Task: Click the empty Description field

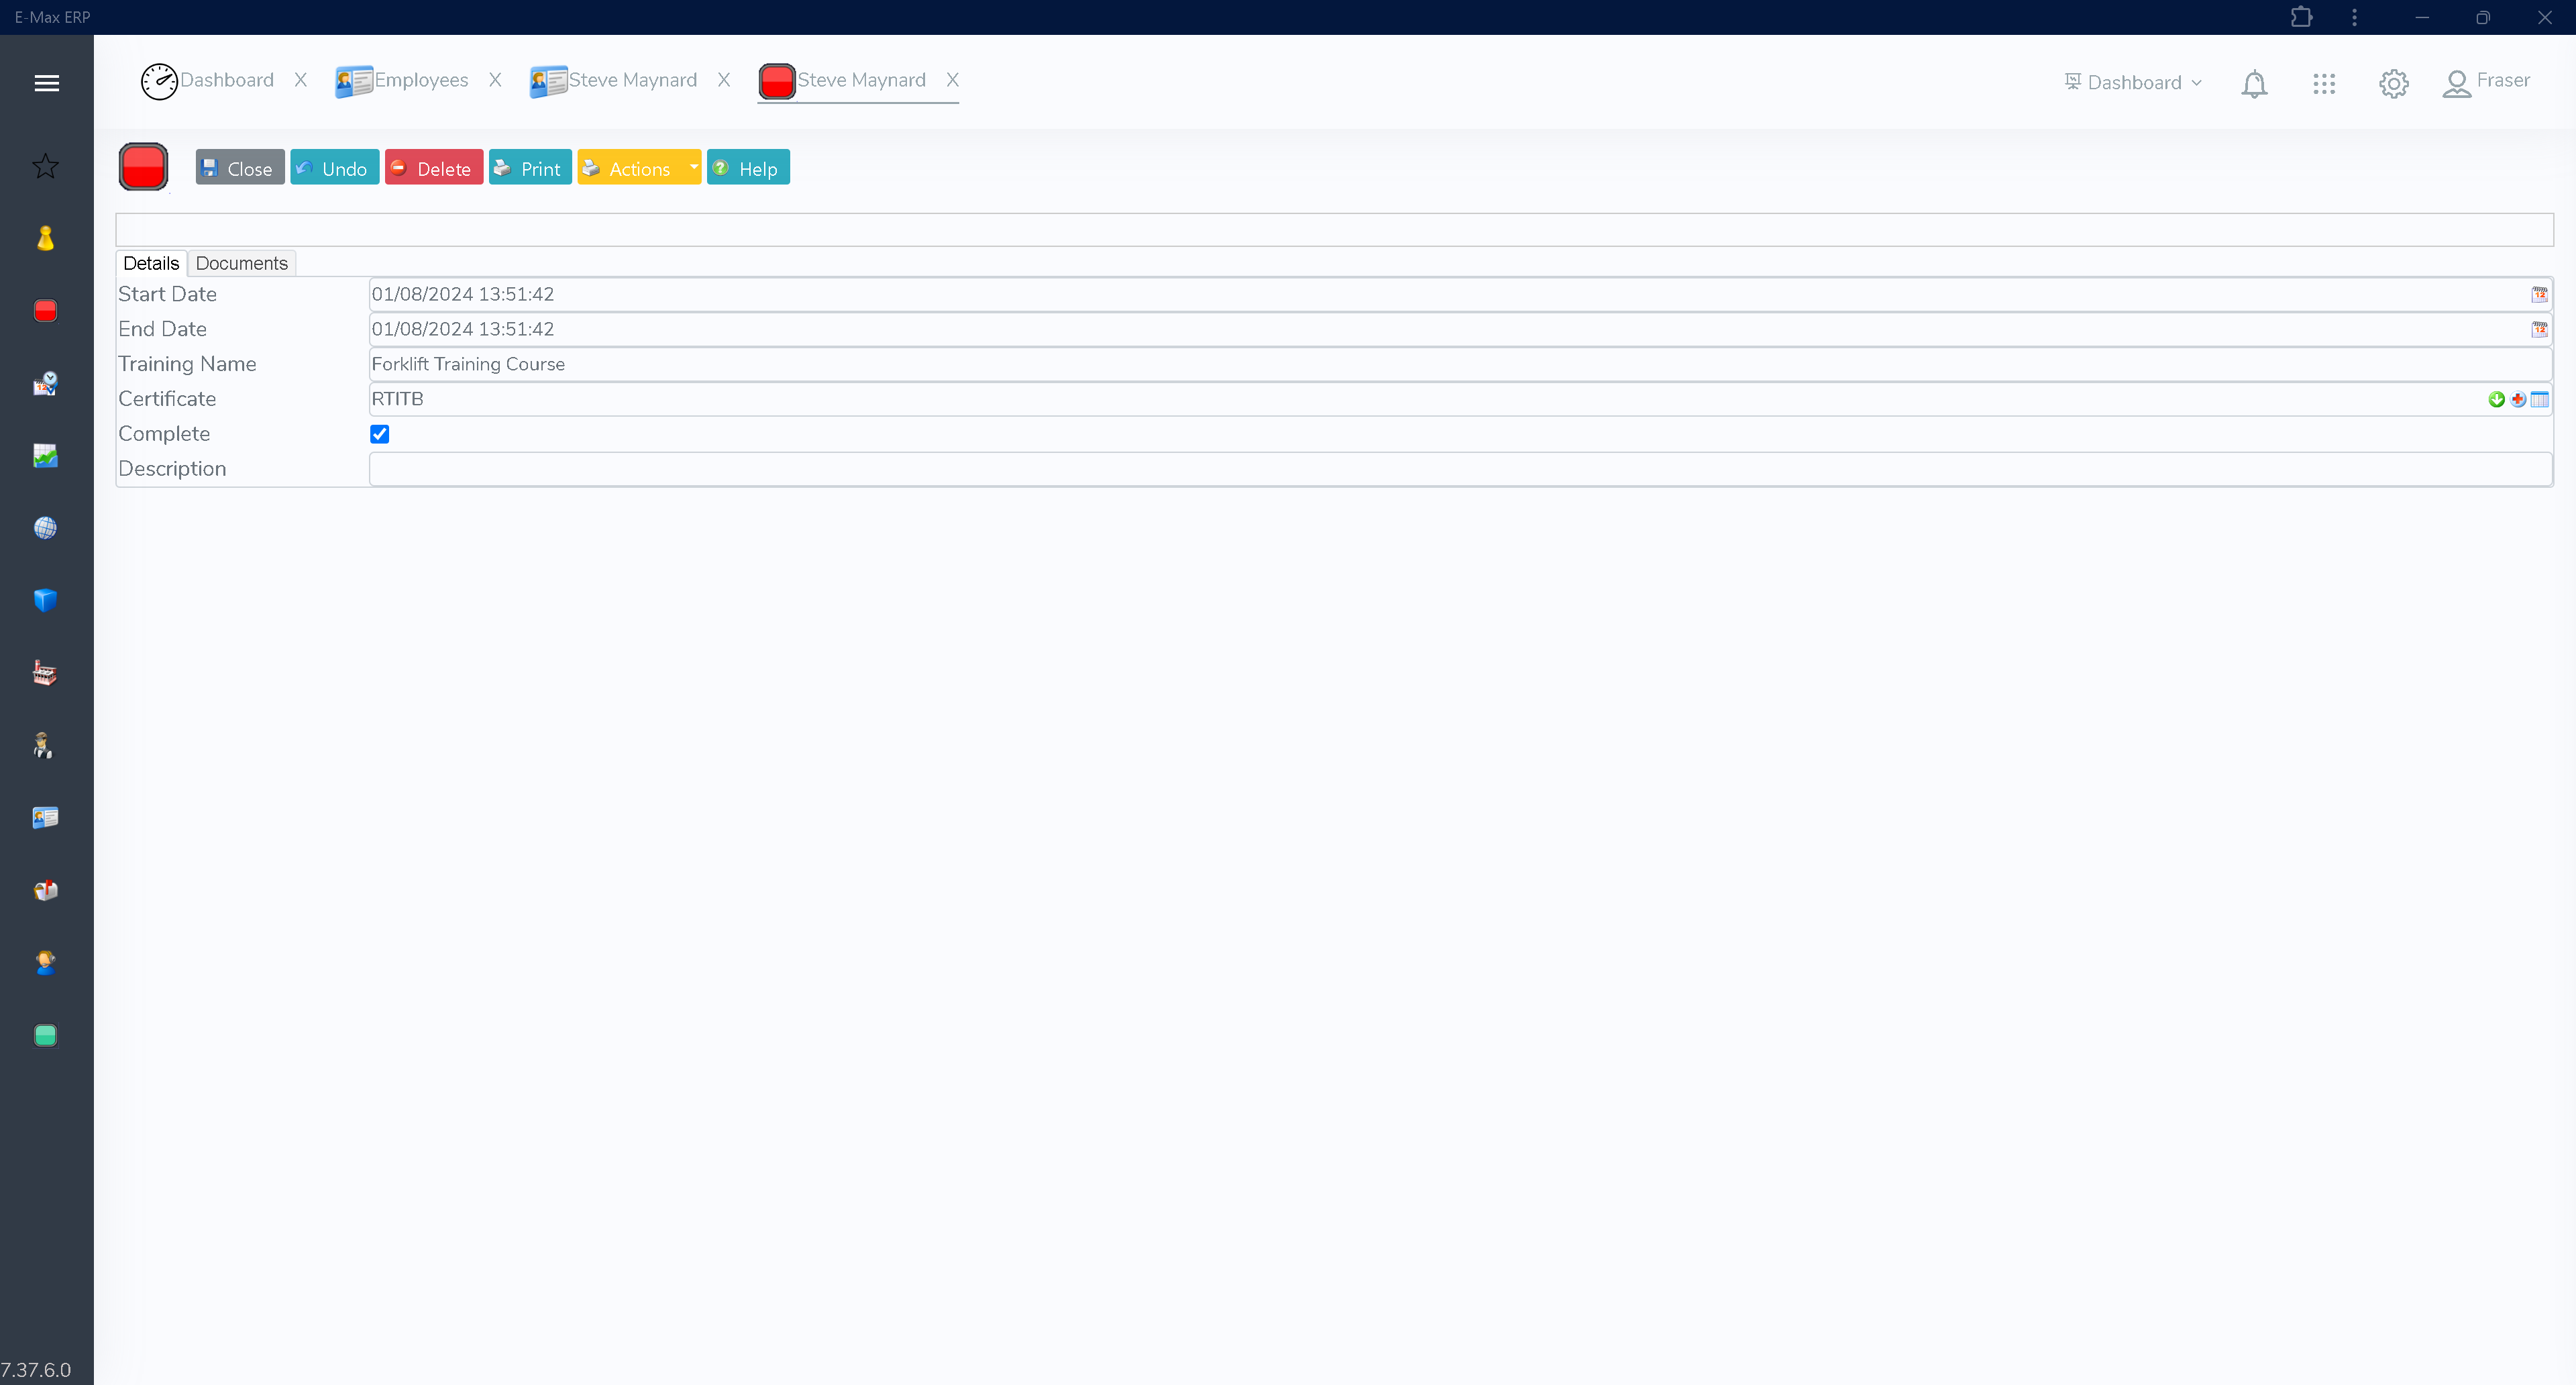Action: [1460, 469]
